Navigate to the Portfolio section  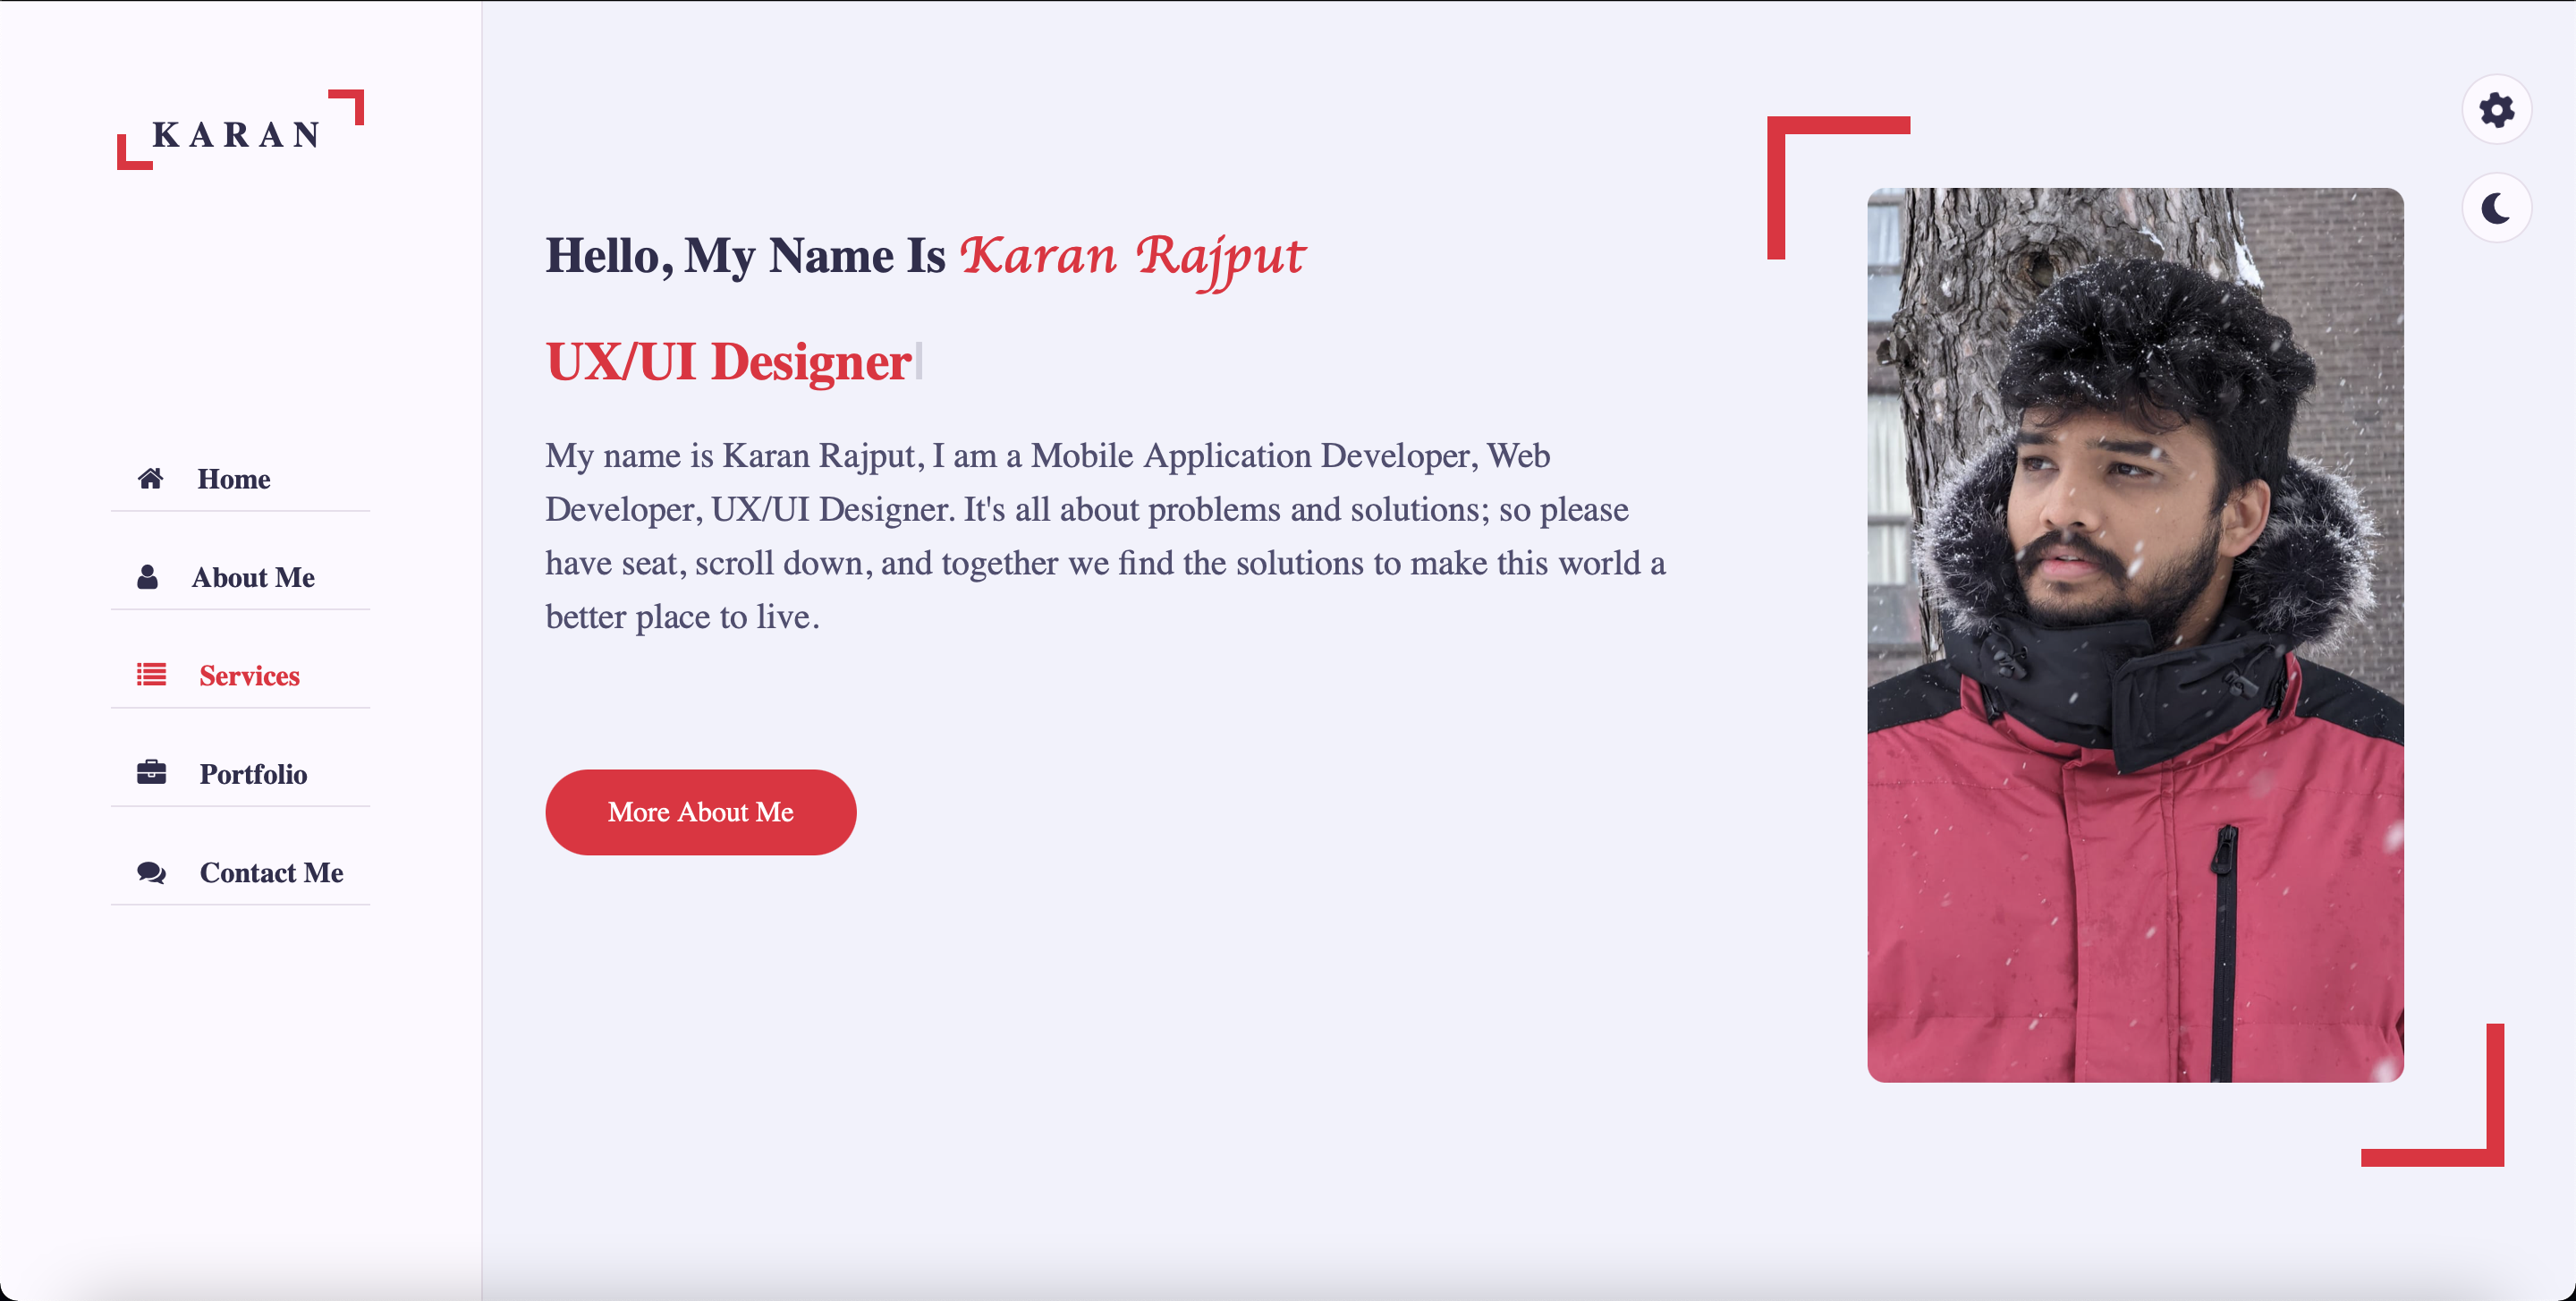pyautogui.click(x=240, y=773)
